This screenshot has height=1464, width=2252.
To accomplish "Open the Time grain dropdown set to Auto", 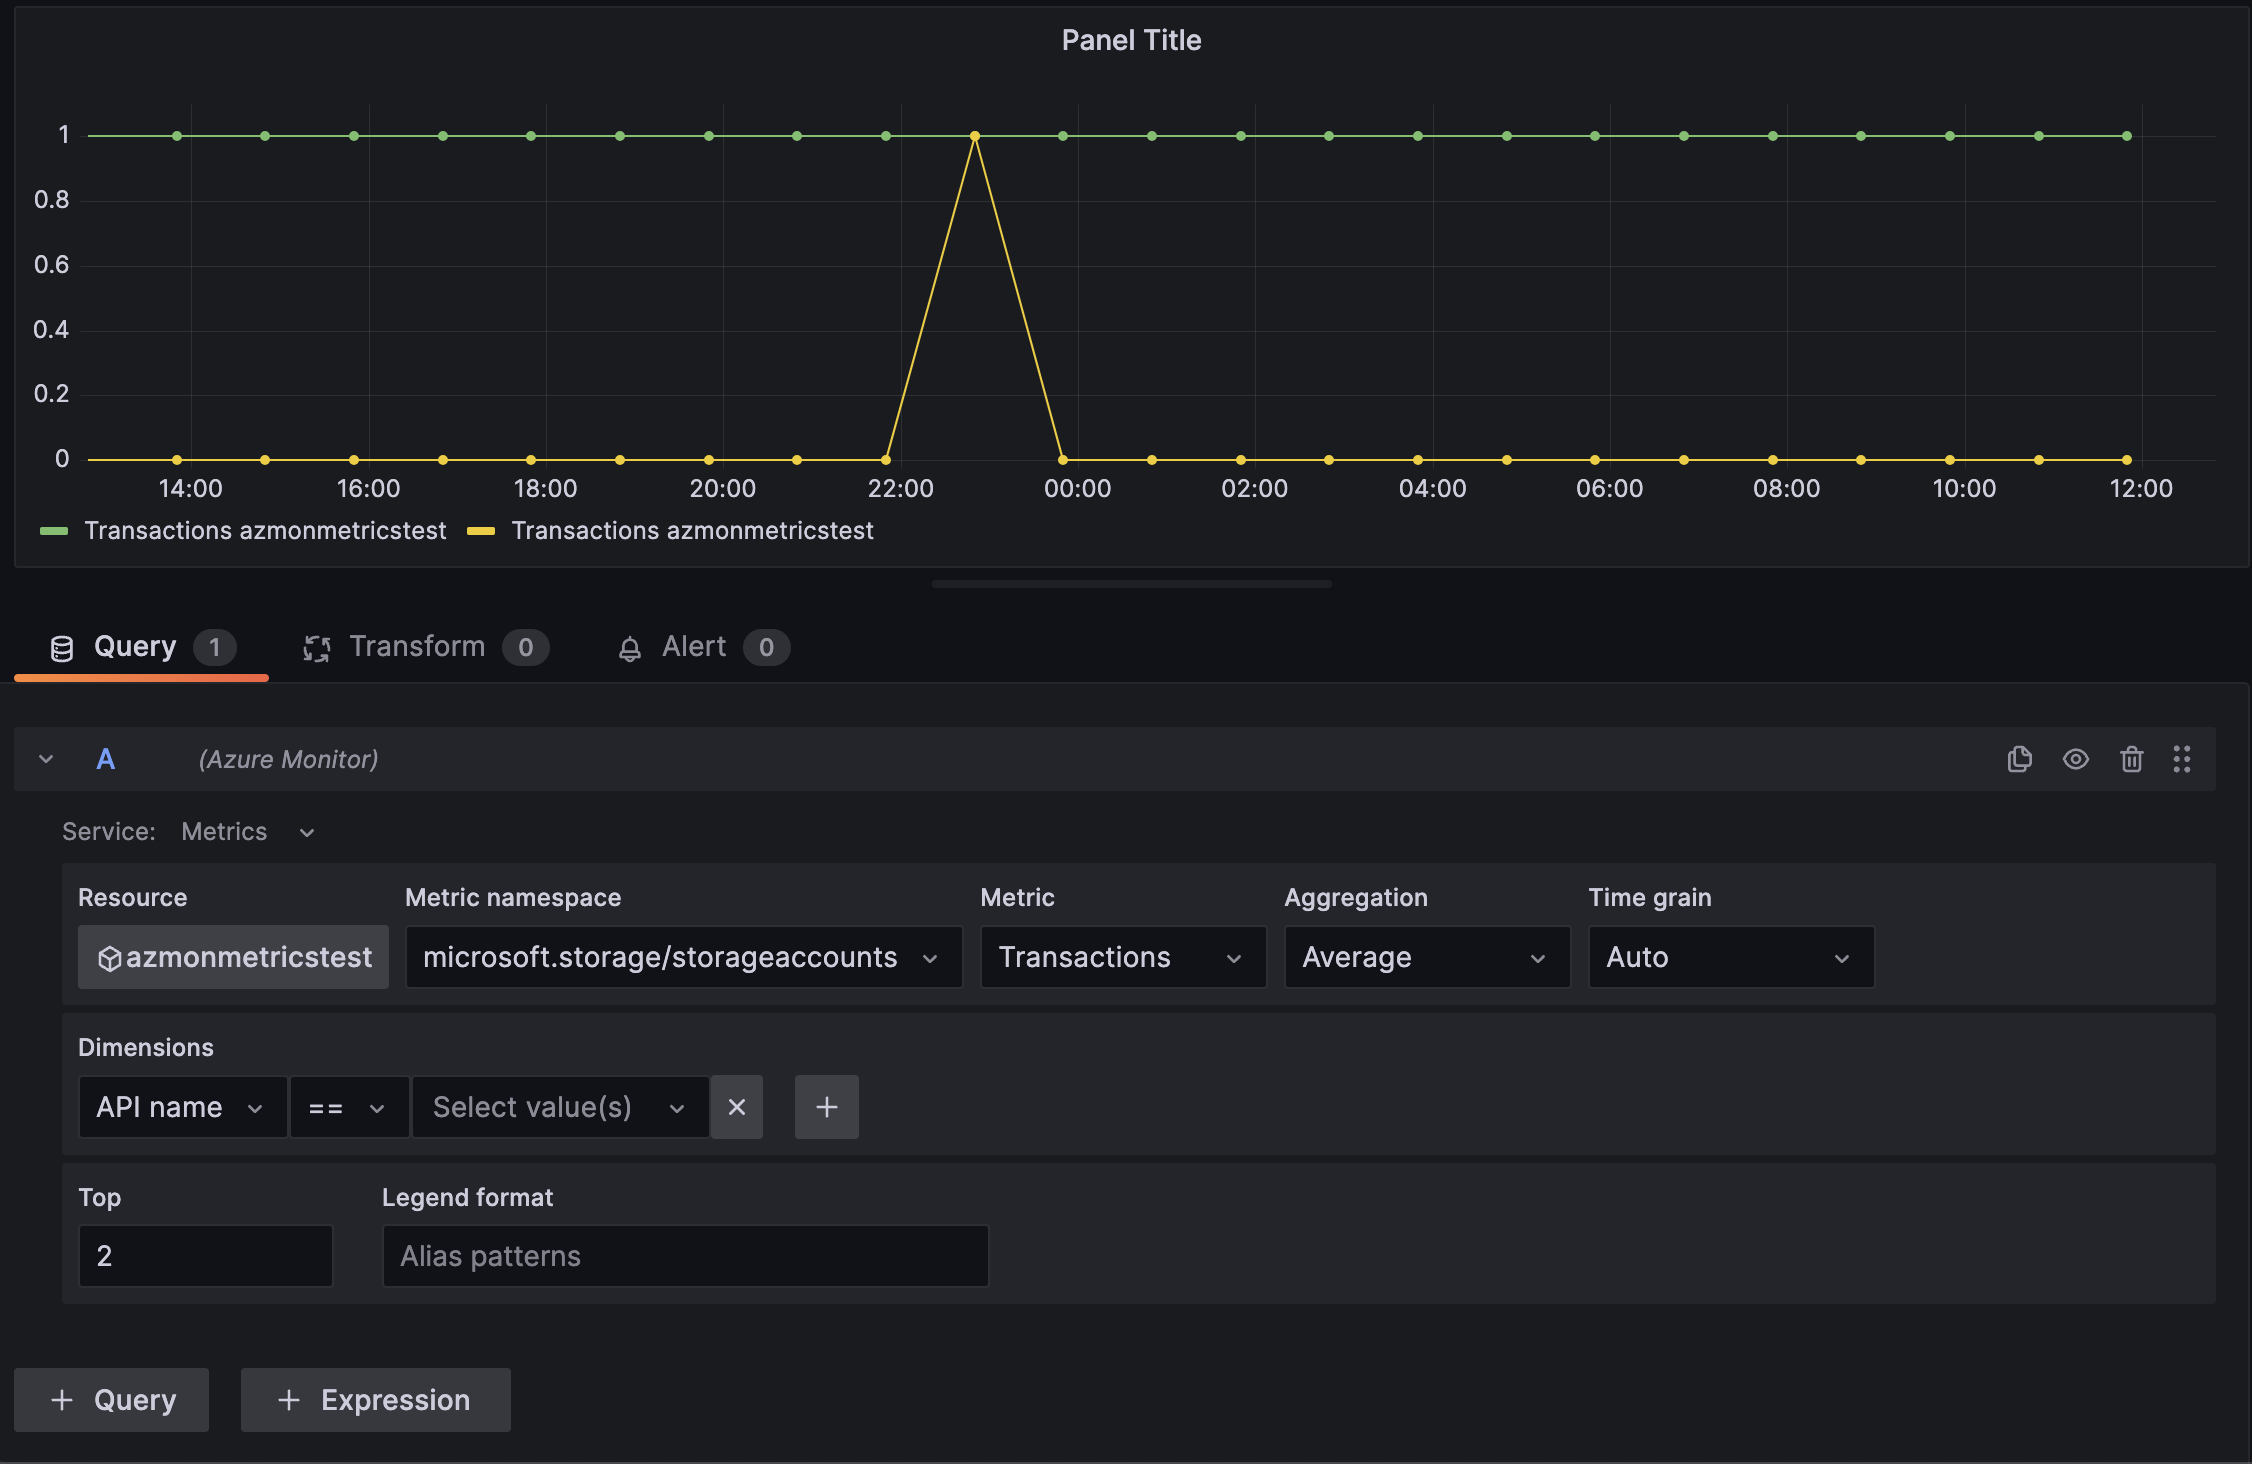I will [x=1729, y=957].
